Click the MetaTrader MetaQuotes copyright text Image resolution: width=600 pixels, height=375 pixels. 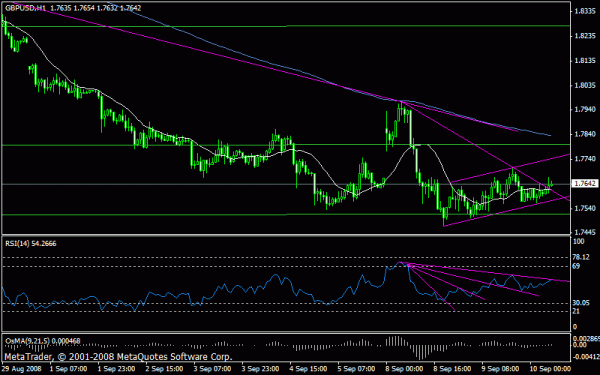118,357
